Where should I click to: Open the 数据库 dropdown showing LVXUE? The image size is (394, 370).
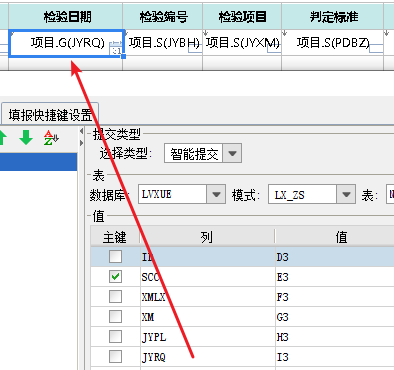[x=216, y=194]
